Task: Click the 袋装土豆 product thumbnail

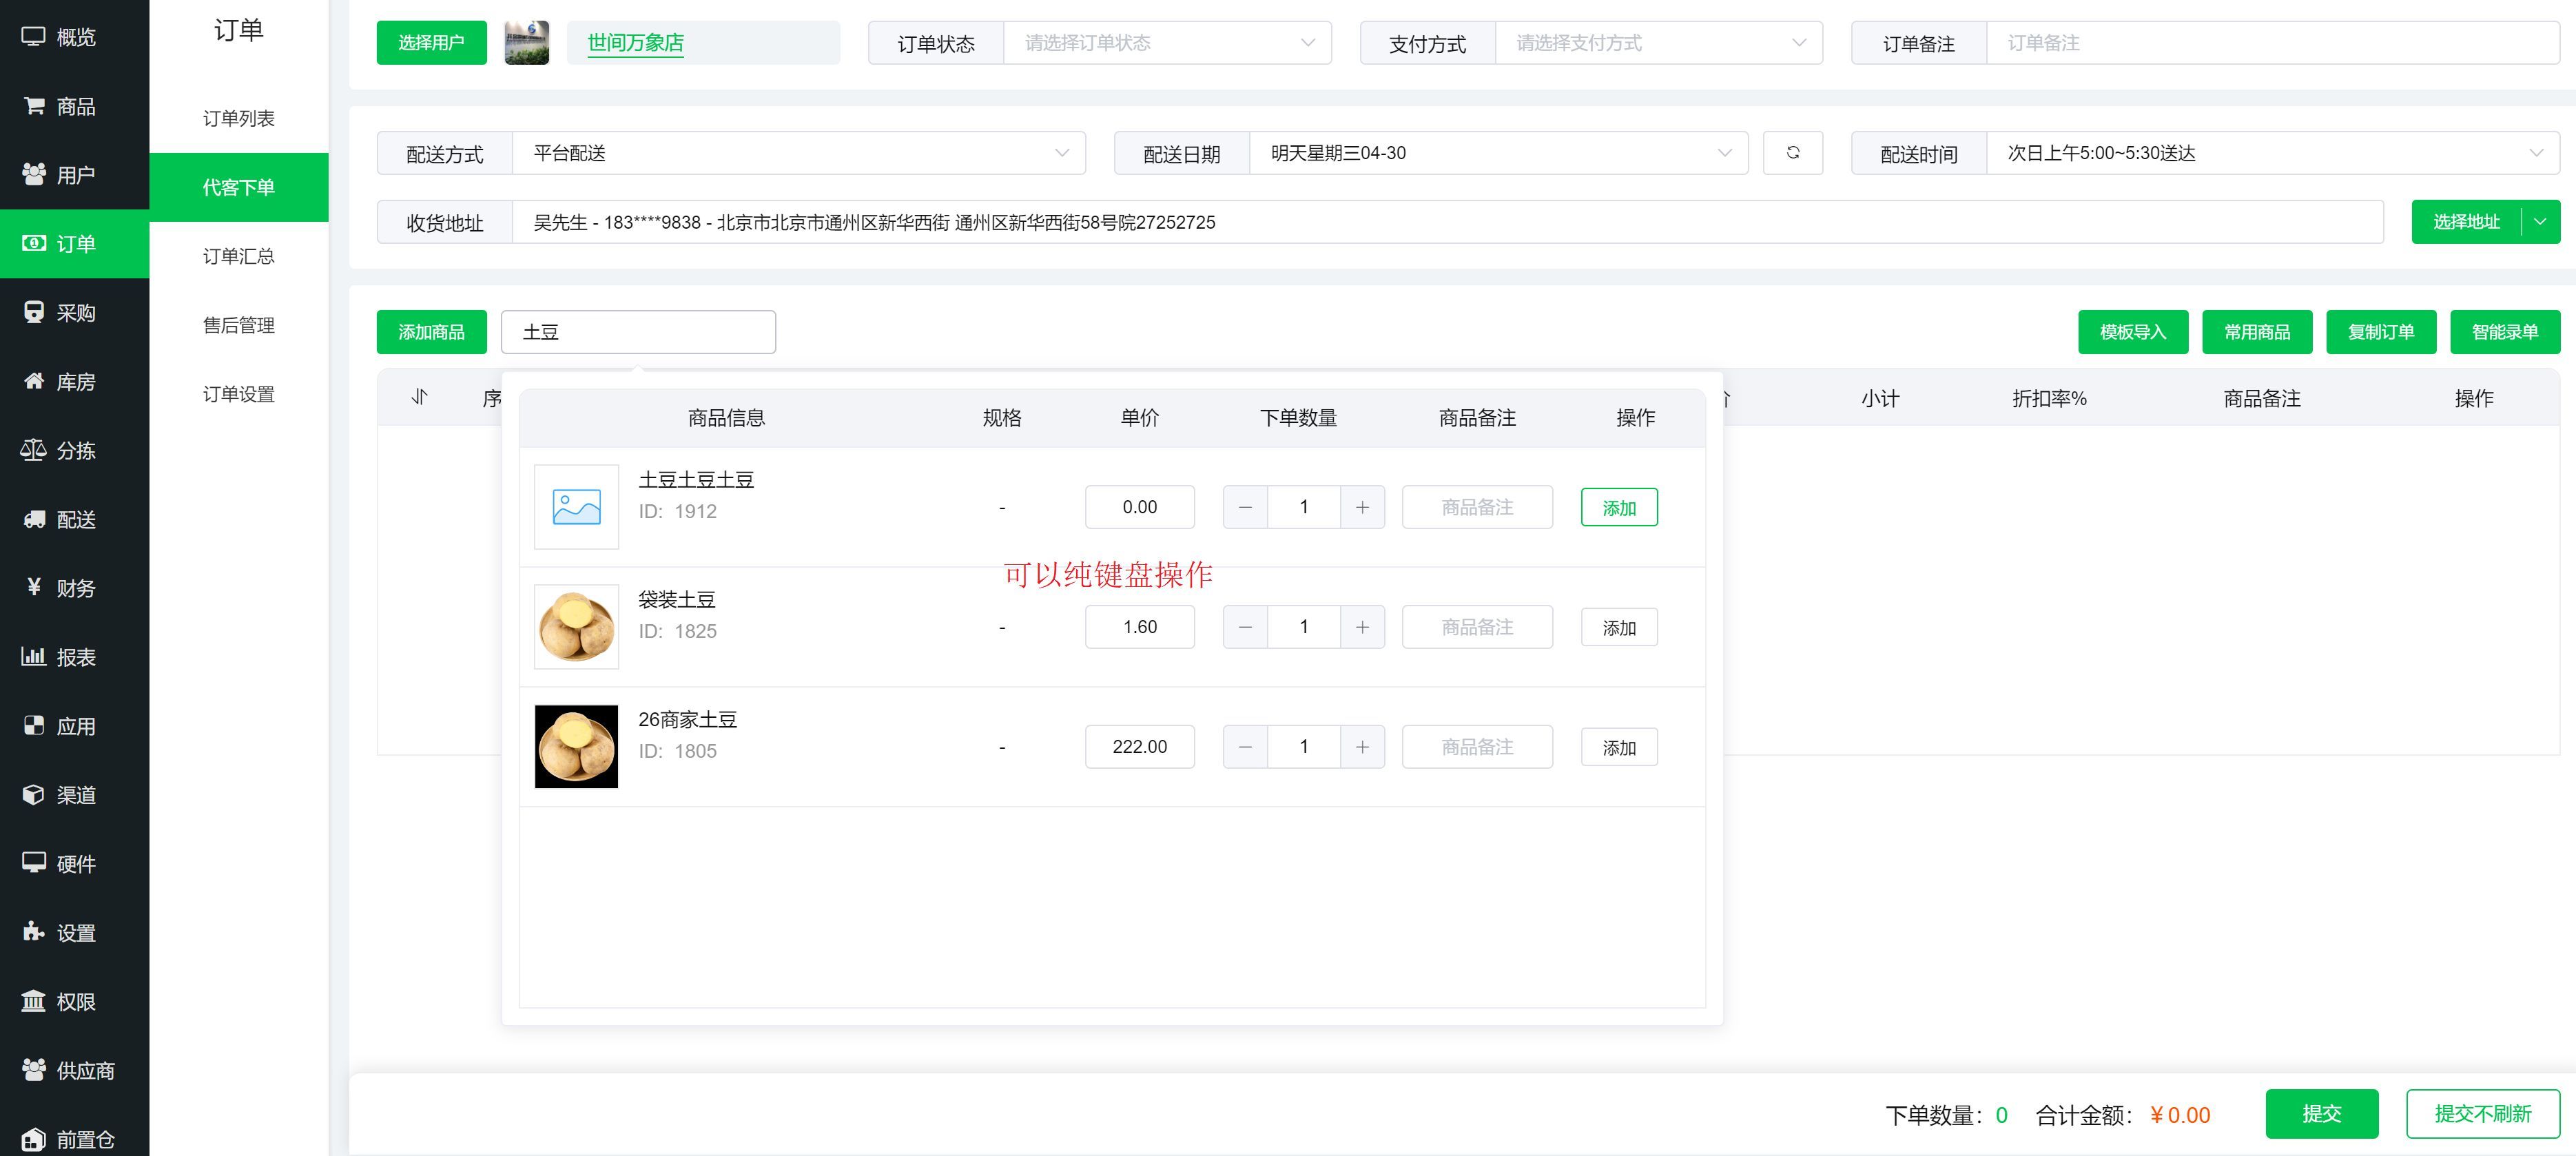Action: [x=576, y=627]
